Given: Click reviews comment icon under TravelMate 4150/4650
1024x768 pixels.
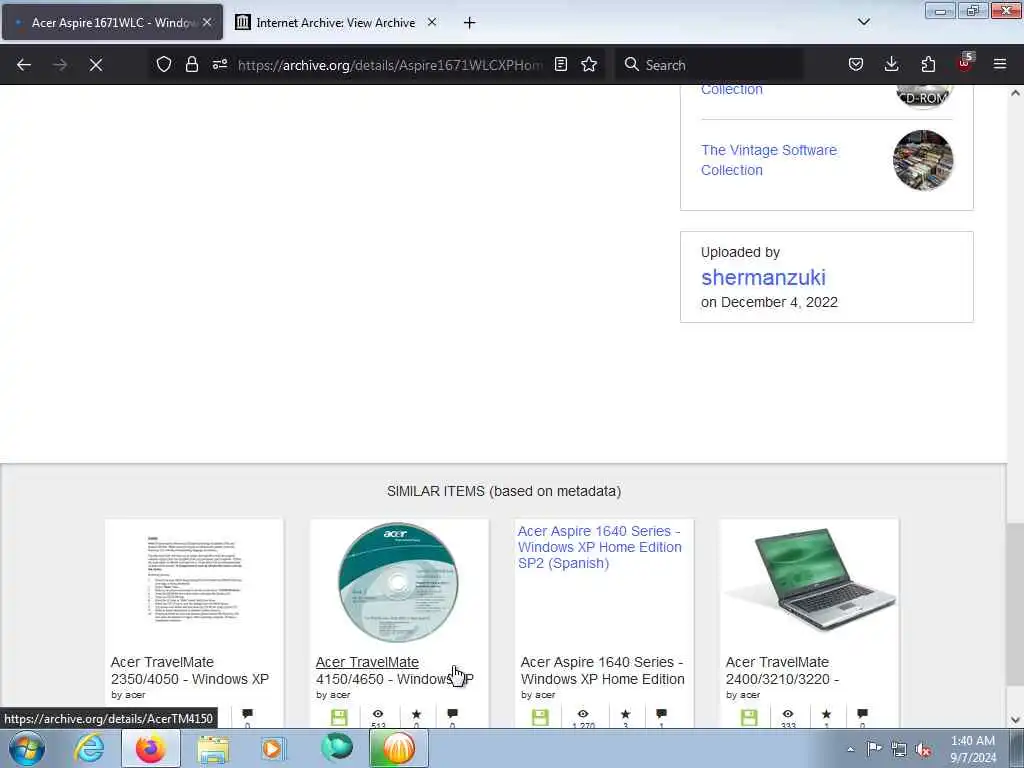Looking at the screenshot, I should tap(453, 714).
